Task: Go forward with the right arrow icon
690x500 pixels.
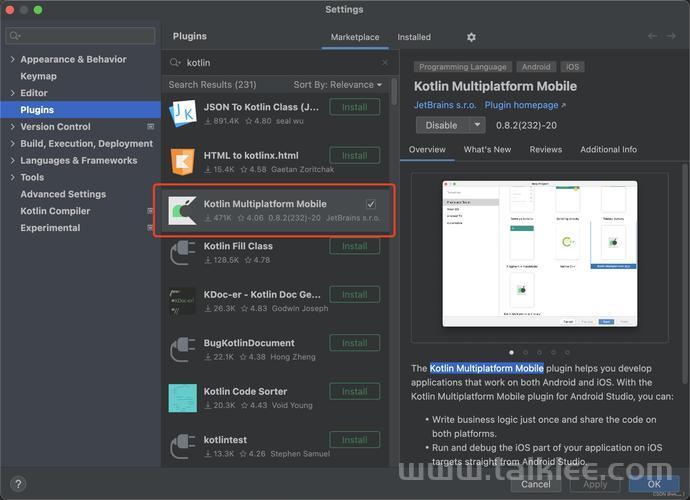Action: (x=671, y=36)
